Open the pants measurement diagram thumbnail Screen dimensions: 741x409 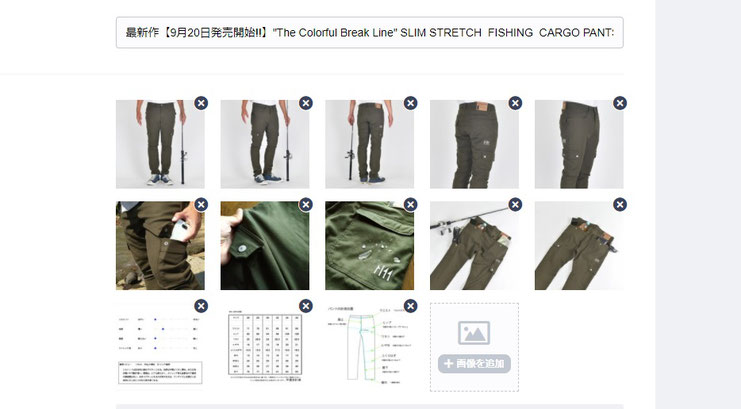click(370, 347)
